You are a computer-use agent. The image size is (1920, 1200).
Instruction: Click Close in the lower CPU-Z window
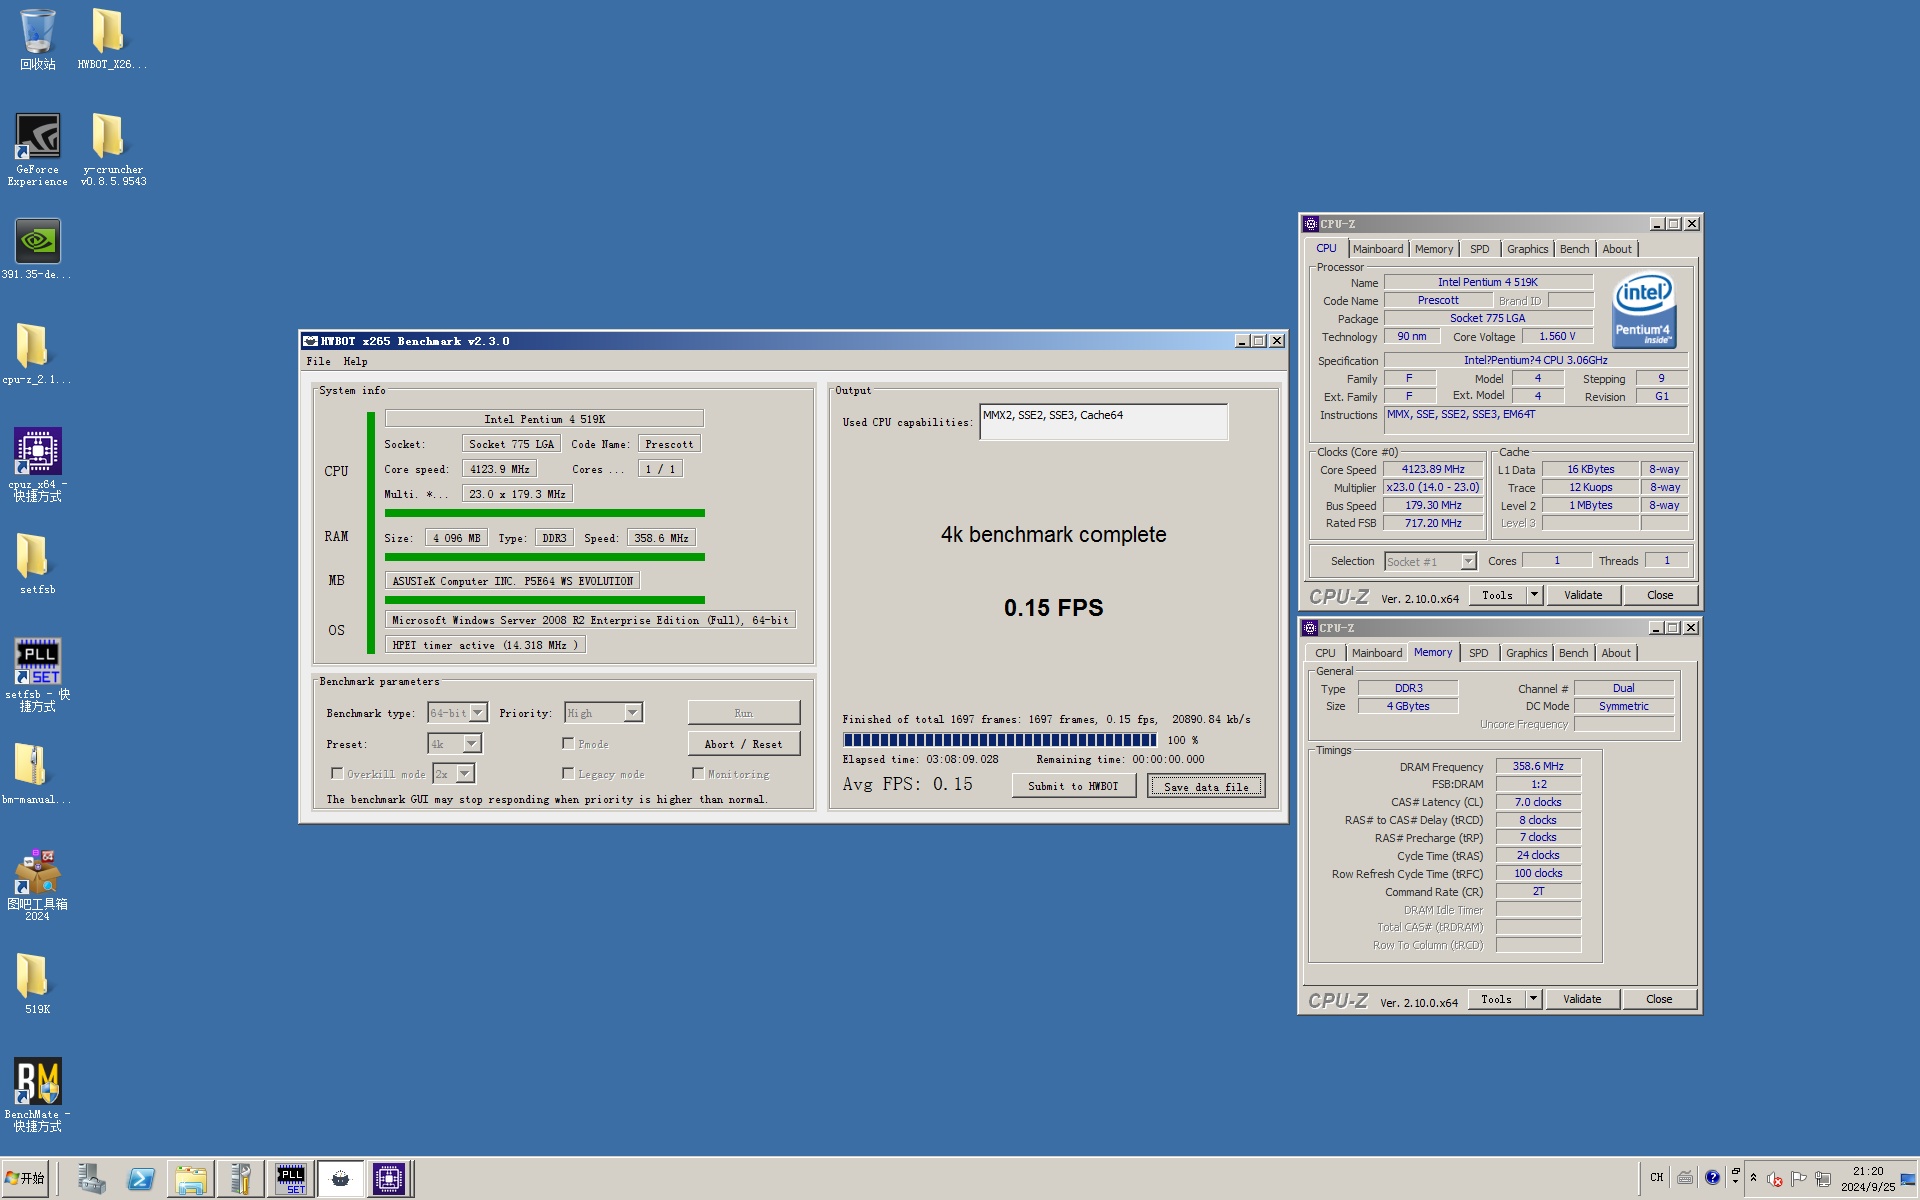coord(1658,999)
